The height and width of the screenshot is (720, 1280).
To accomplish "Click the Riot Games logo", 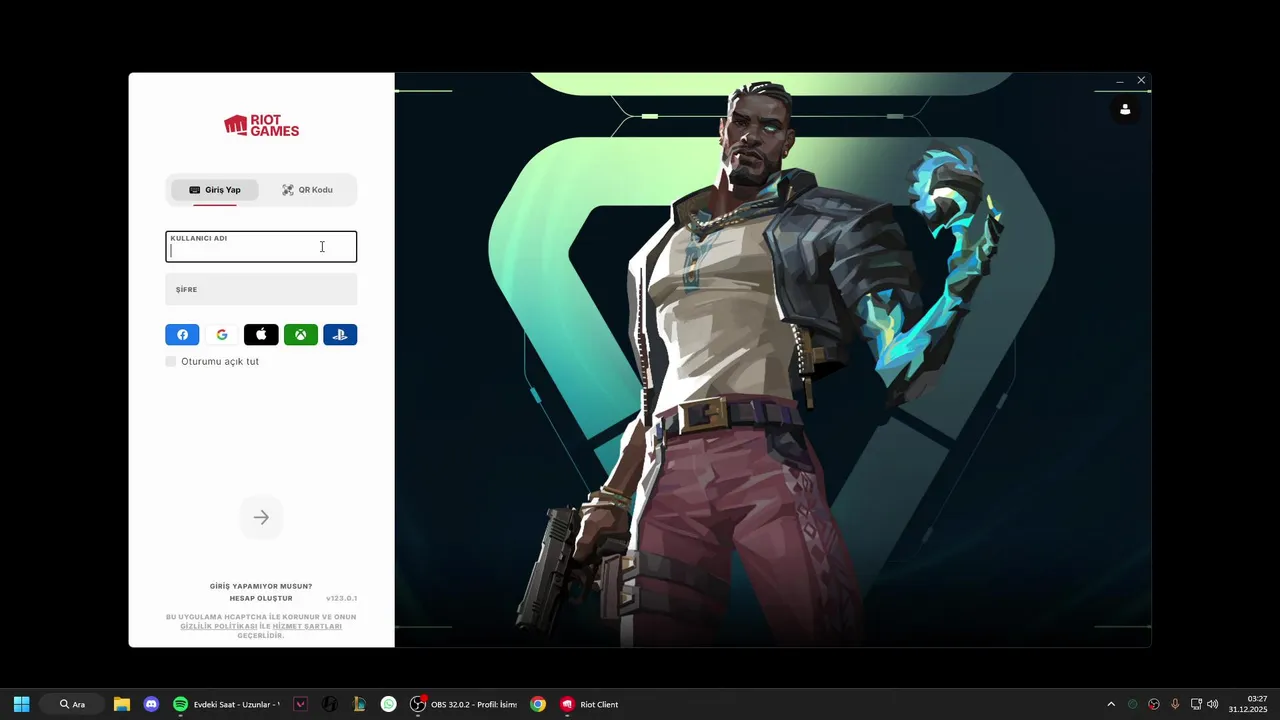I will (261, 125).
